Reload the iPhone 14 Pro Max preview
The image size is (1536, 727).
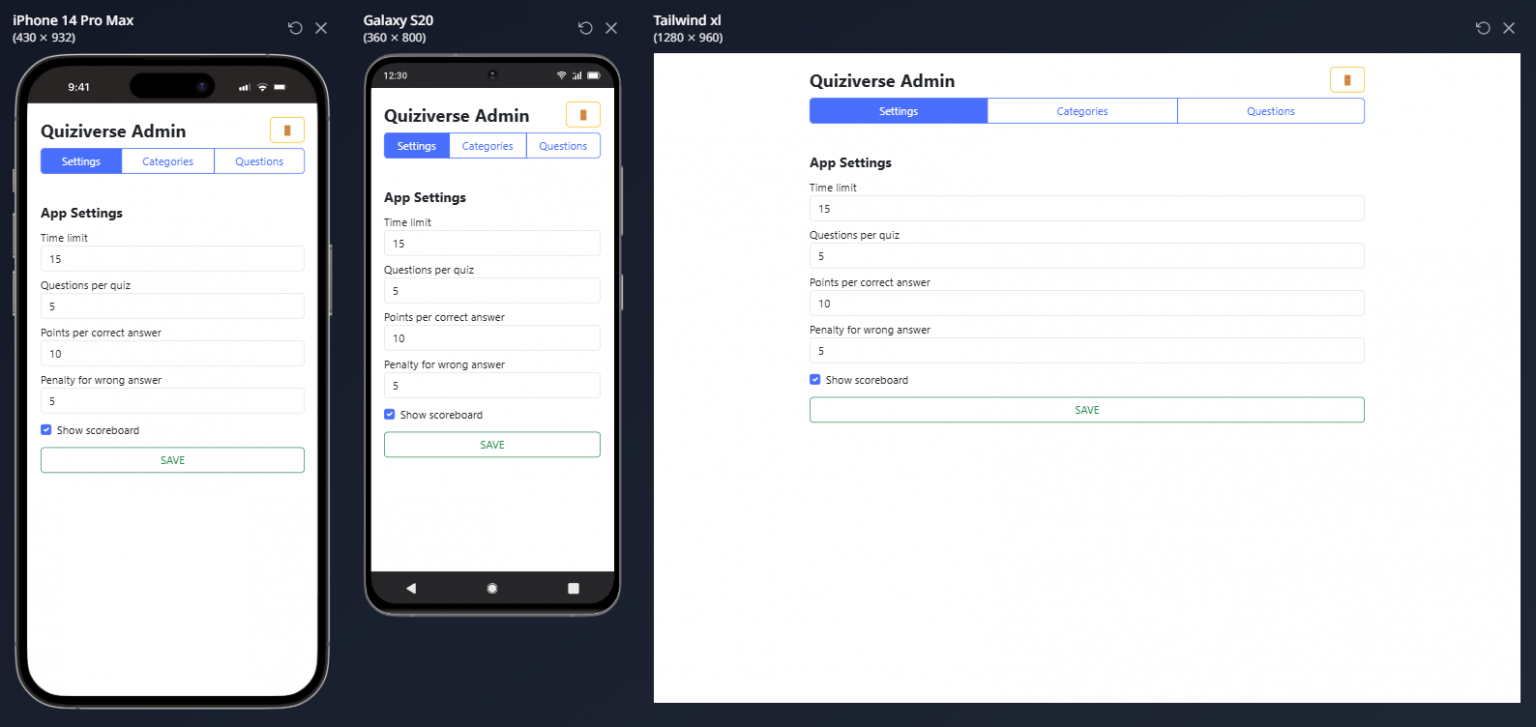point(295,27)
